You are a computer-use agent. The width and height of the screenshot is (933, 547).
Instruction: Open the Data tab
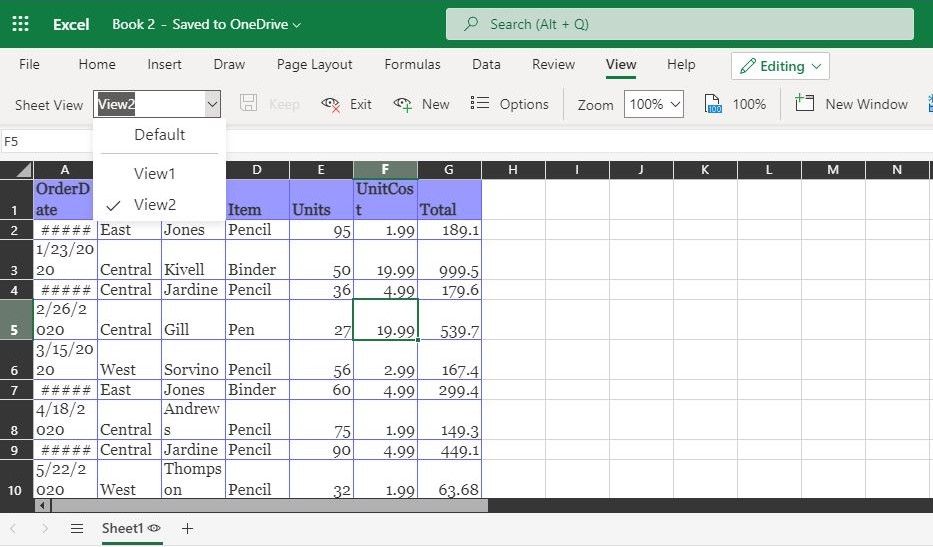tap(486, 64)
